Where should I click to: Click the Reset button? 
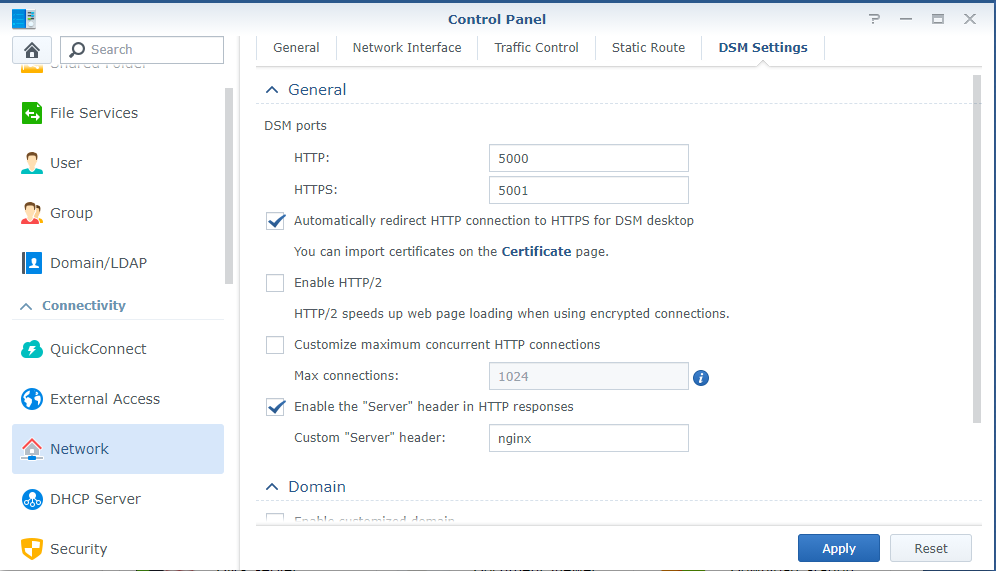(x=931, y=548)
